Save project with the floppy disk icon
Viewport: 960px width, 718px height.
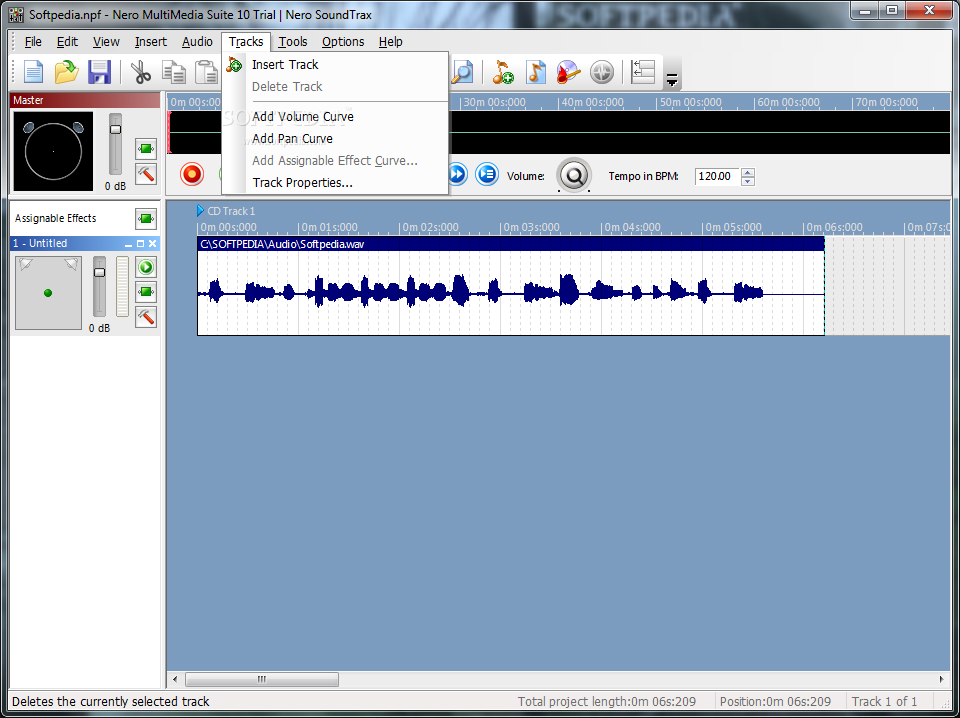pos(99,72)
